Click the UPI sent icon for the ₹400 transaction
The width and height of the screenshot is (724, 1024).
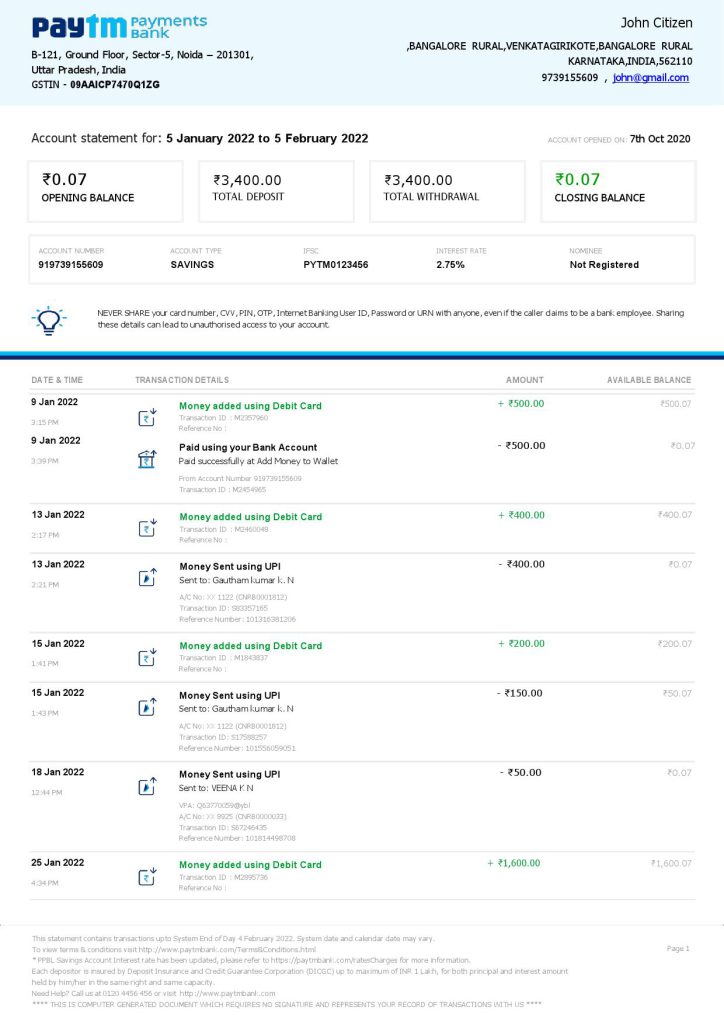click(147, 577)
